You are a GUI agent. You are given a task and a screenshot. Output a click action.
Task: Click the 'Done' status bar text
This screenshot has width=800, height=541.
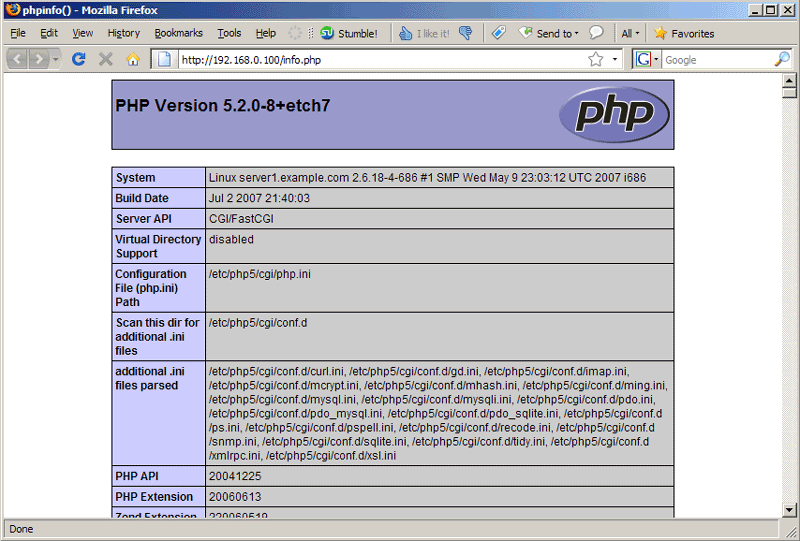coord(21,529)
